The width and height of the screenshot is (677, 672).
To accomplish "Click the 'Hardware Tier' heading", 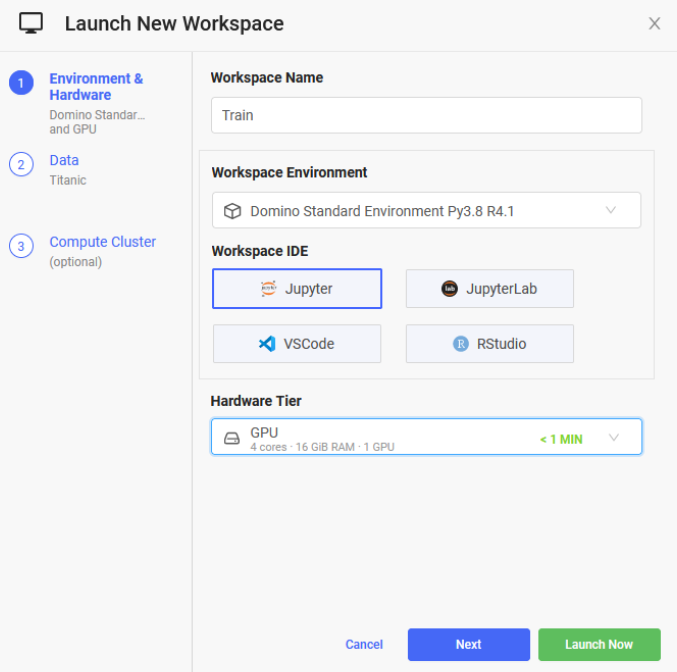I will coord(256,401).
